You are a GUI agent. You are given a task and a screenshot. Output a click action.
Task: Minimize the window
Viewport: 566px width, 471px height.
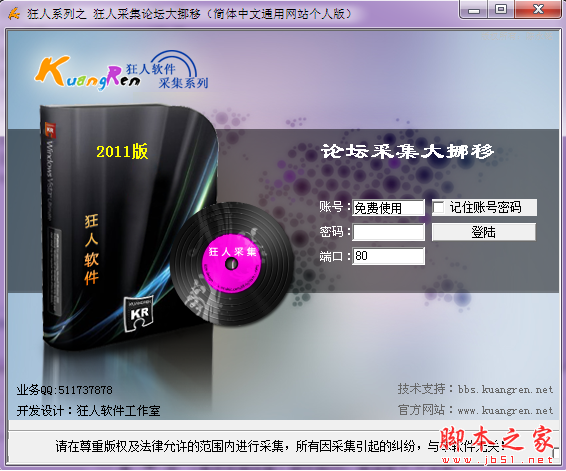[x=474, y=9]
